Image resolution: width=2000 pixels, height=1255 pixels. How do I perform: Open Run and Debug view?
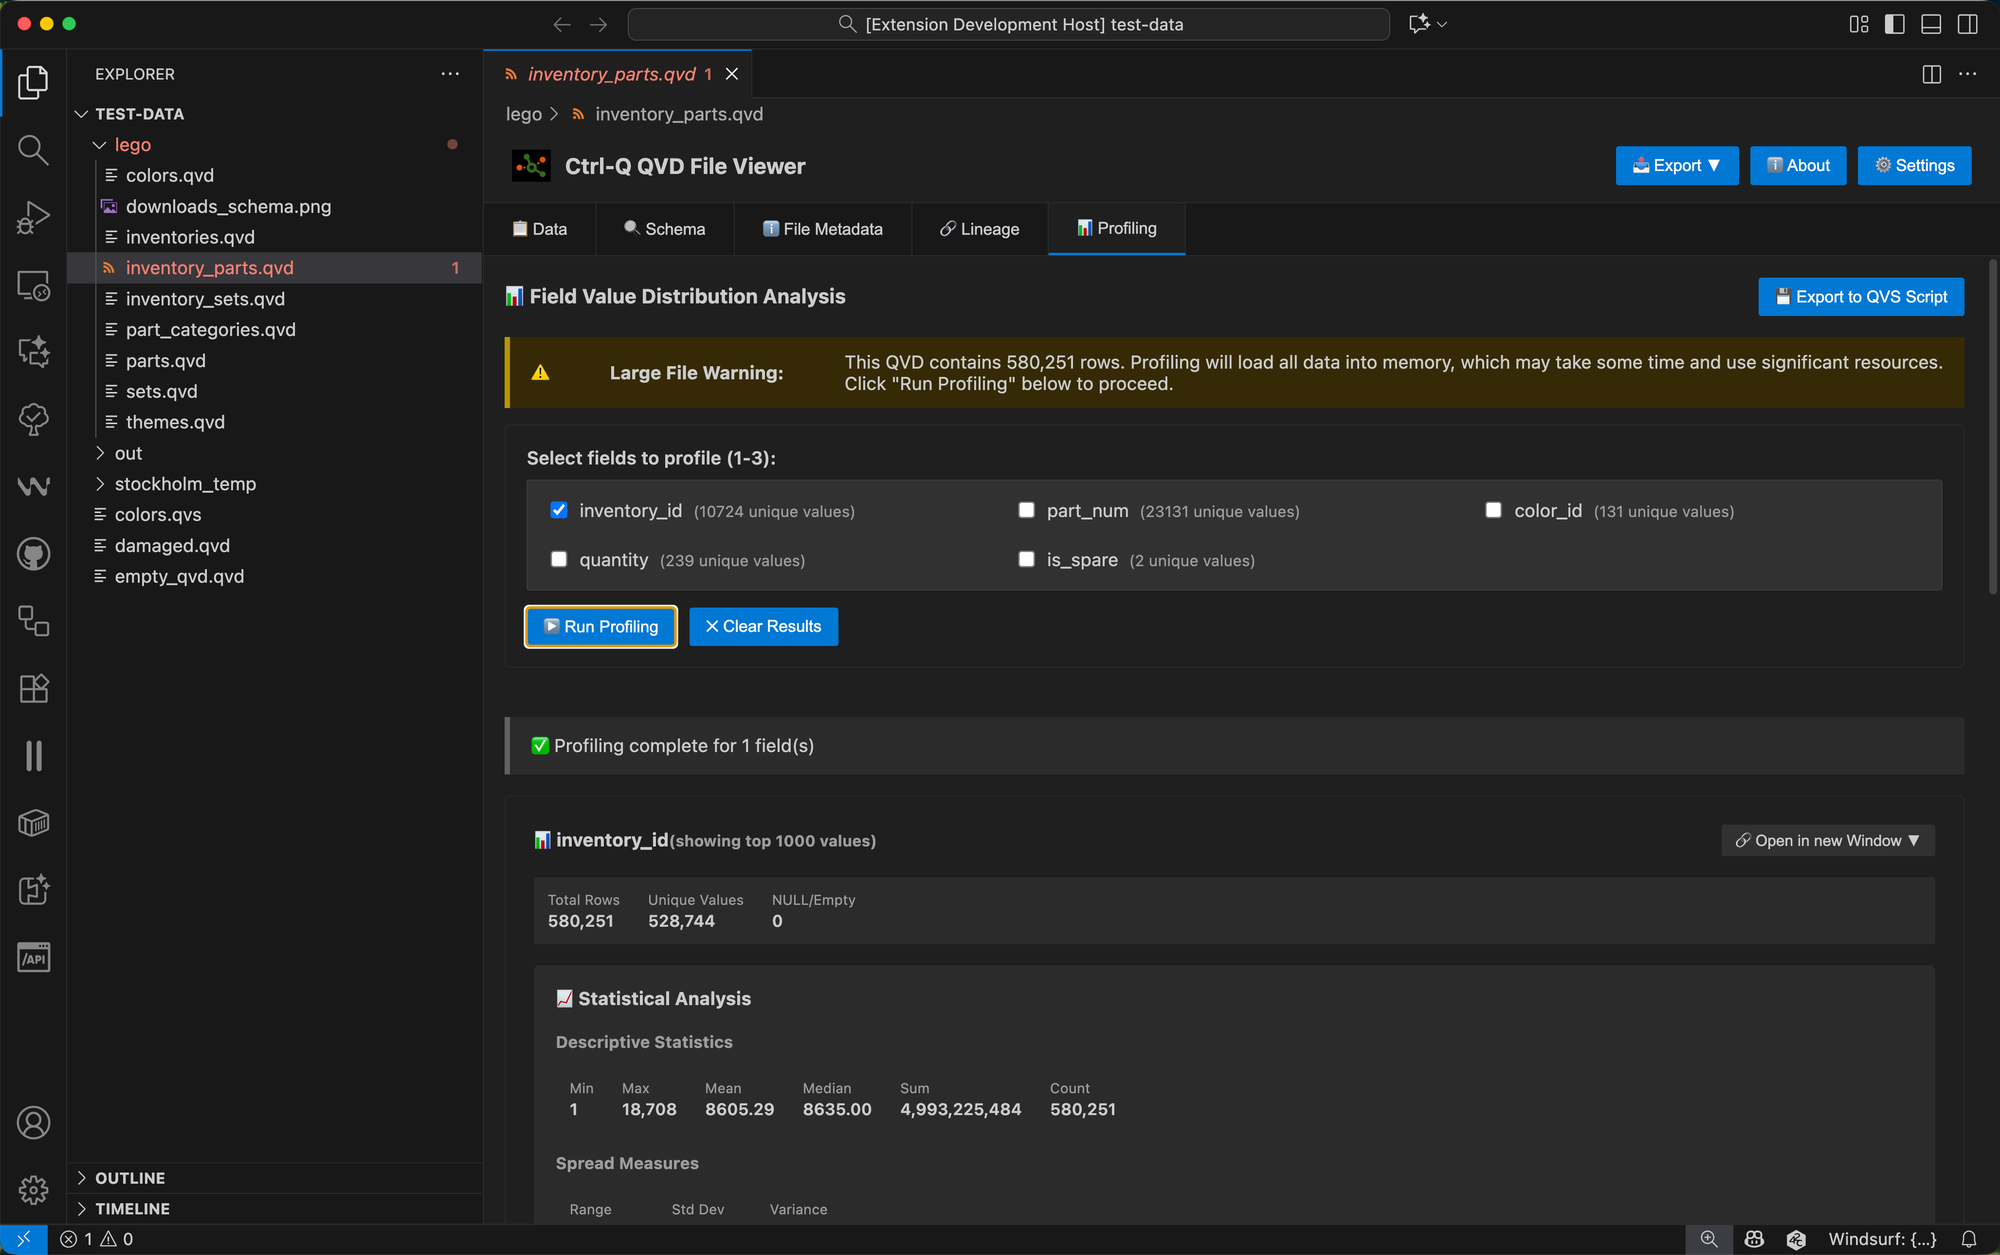coord(33,217)
